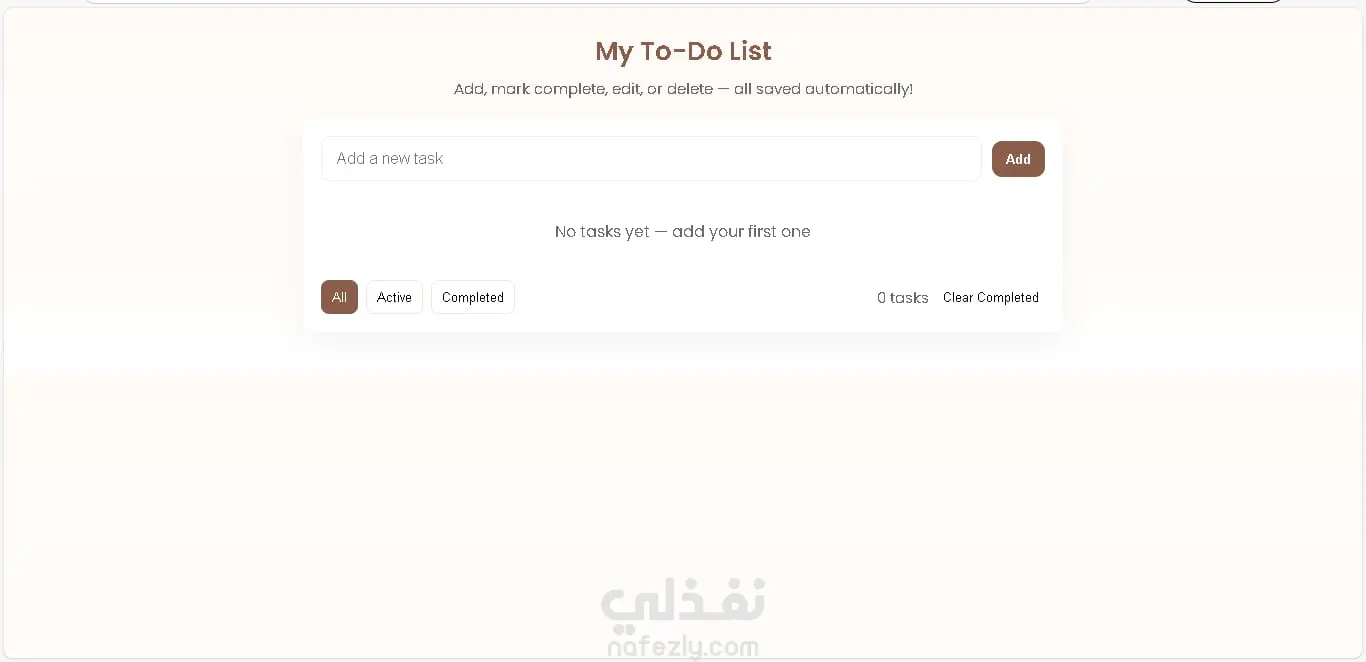Click the "No tasks yet" empty message
The width and height of the screenshot is (1366, 662).
pos(682,232)
